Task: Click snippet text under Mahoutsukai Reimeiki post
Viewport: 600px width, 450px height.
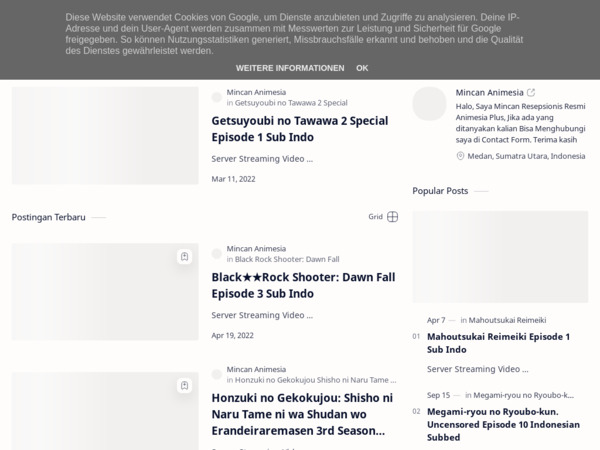Action: pos(478,369)
